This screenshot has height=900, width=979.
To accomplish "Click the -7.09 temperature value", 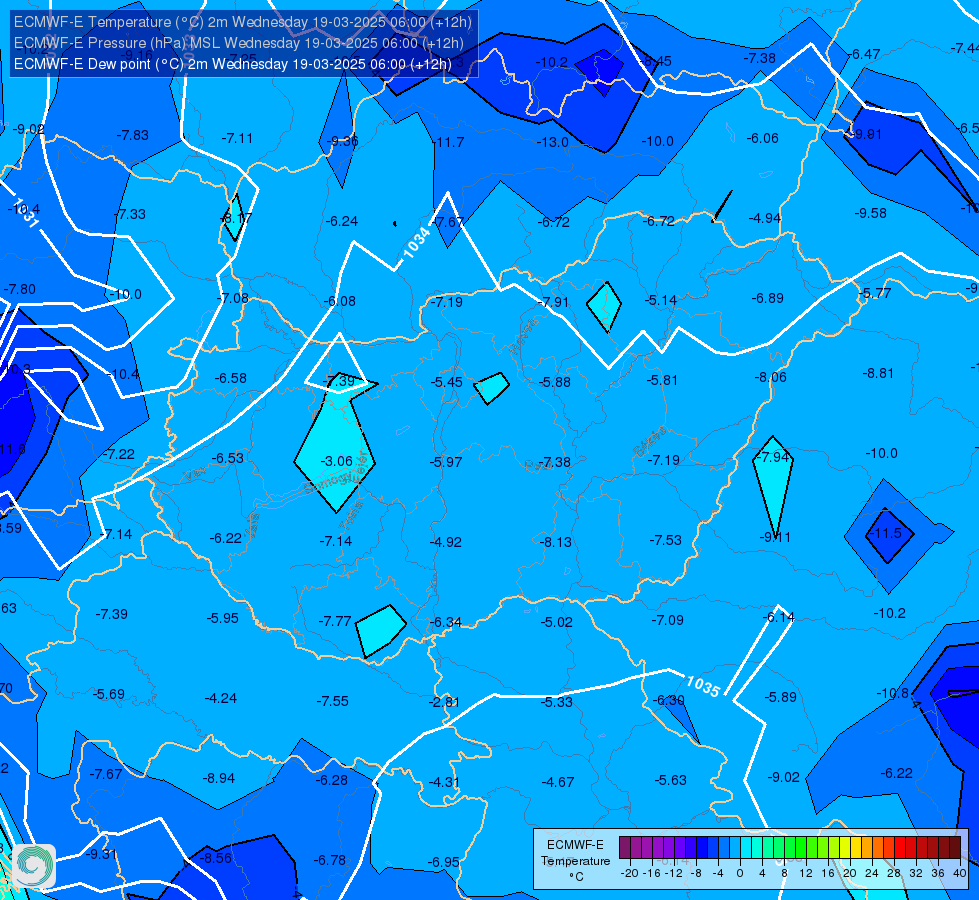I will (667, 620).
